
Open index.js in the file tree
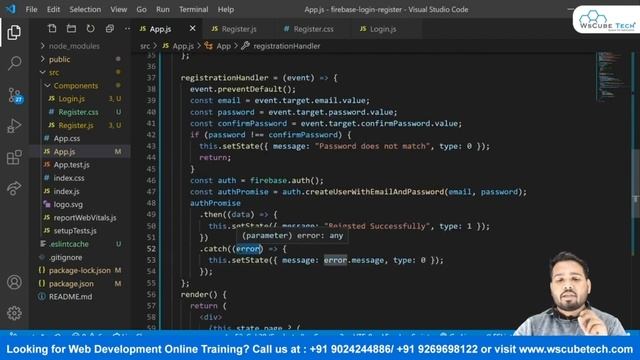click(x=80, y=191)
